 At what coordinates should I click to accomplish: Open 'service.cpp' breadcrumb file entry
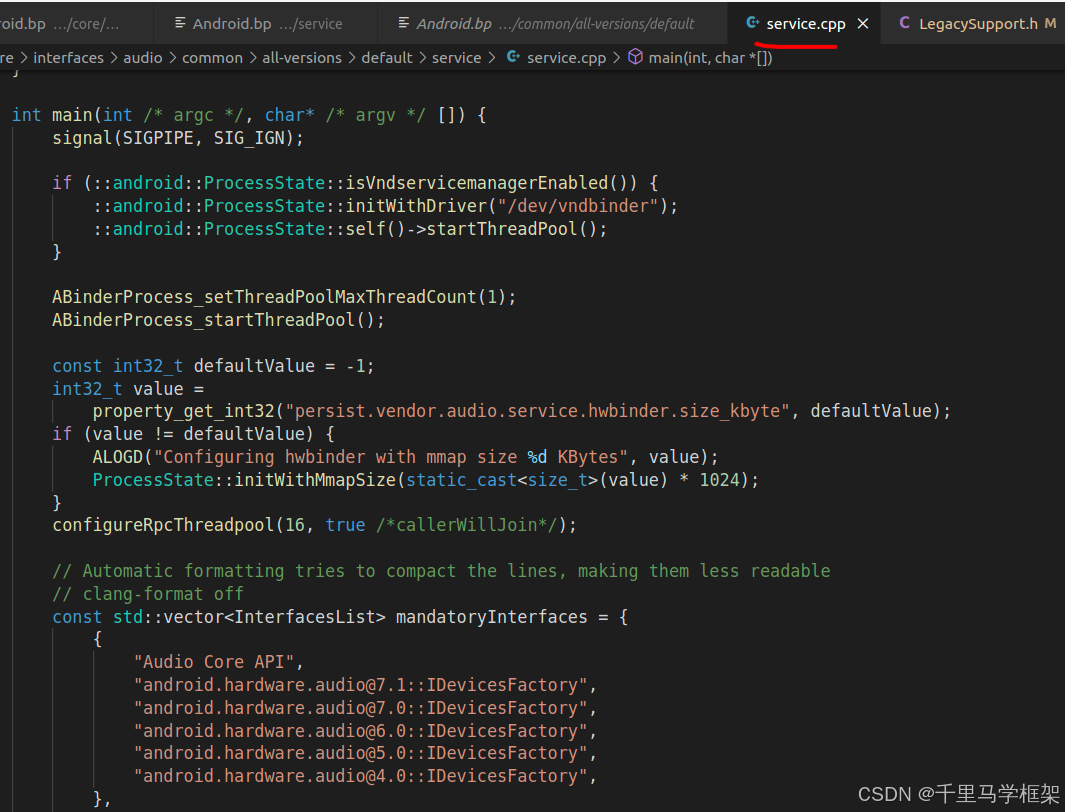566,58
